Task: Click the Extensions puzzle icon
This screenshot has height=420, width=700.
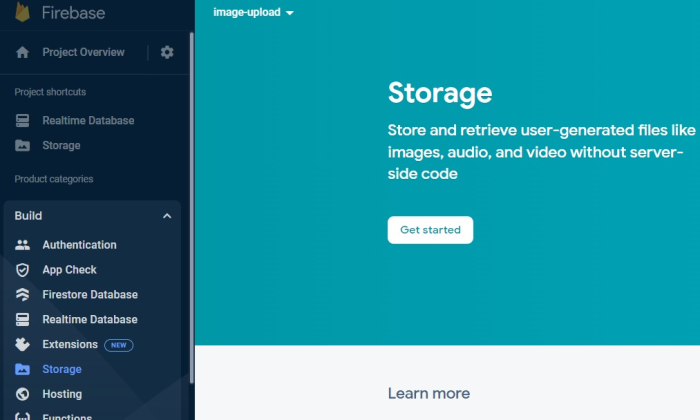Action: click(22, 345)
